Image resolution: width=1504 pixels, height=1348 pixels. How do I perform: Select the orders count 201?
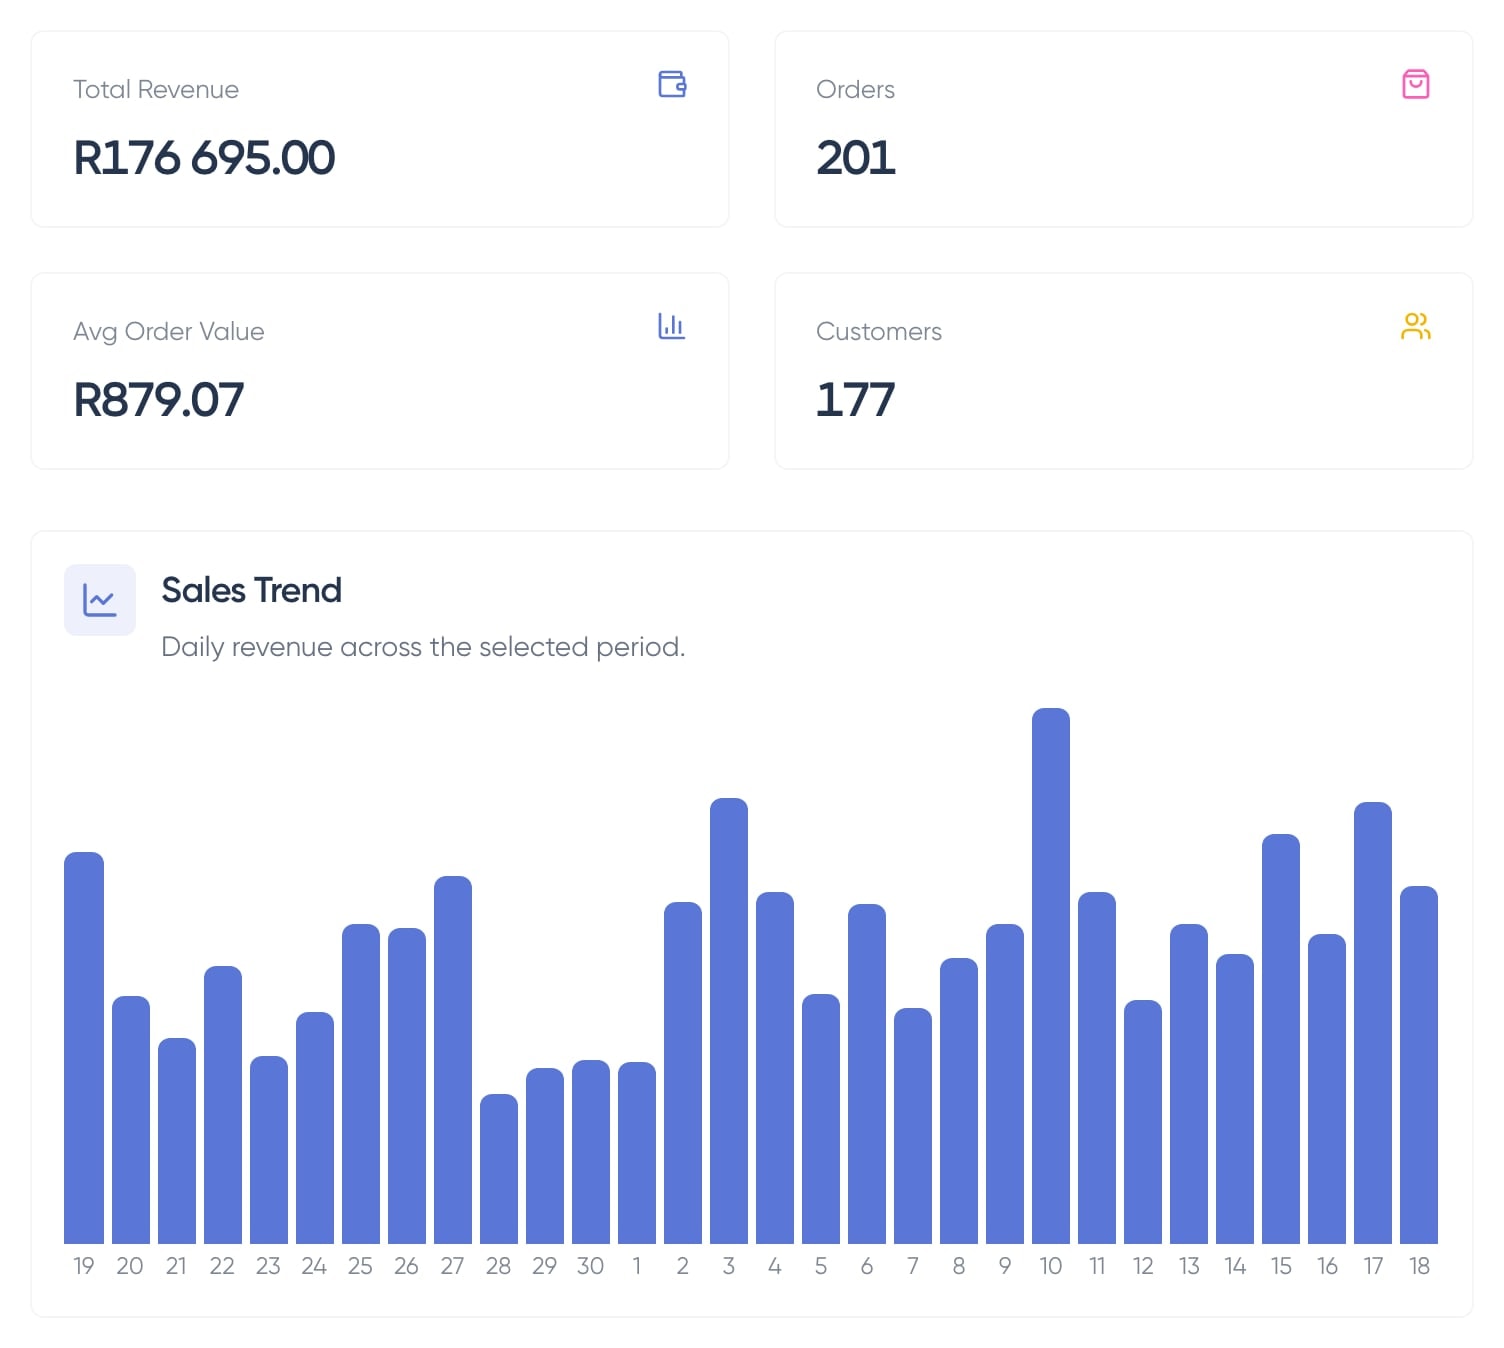[855, 158]
